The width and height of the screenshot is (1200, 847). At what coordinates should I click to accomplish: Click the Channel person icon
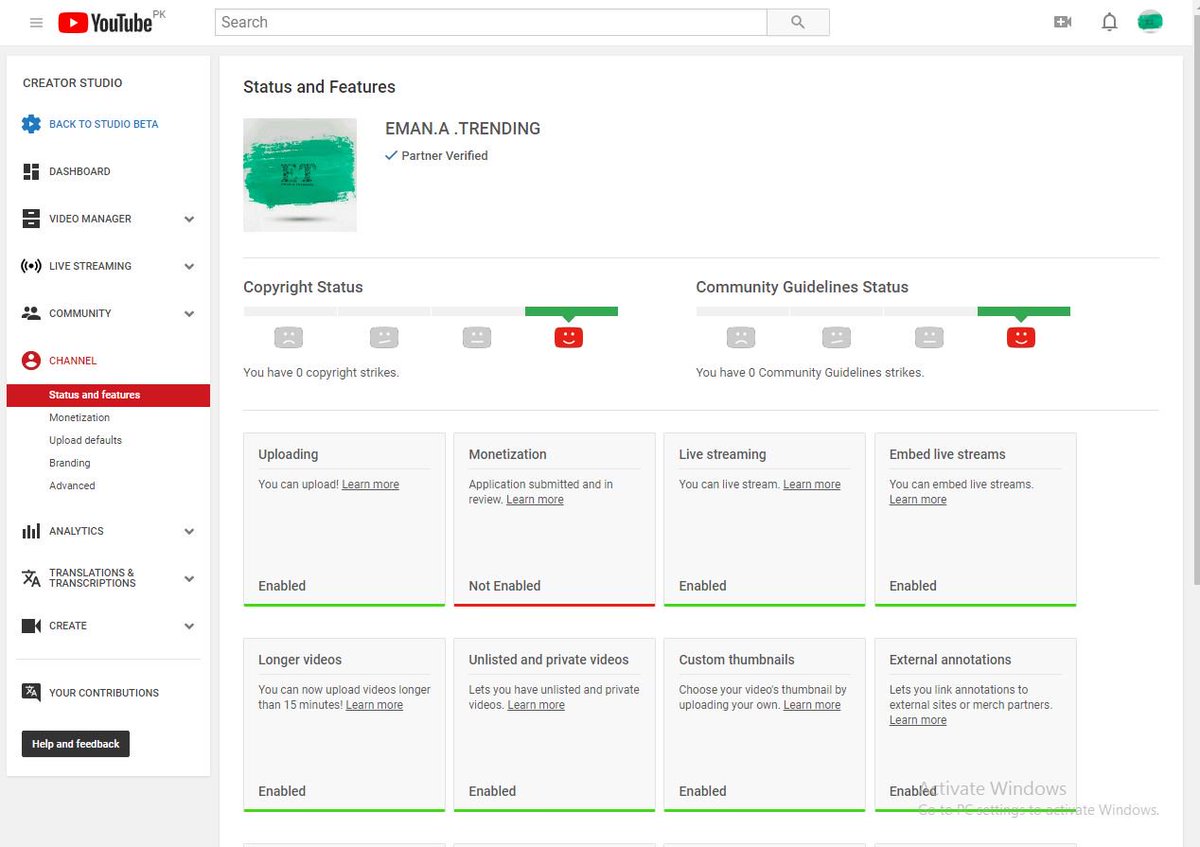pyautogui.click(x=31, y=360)
